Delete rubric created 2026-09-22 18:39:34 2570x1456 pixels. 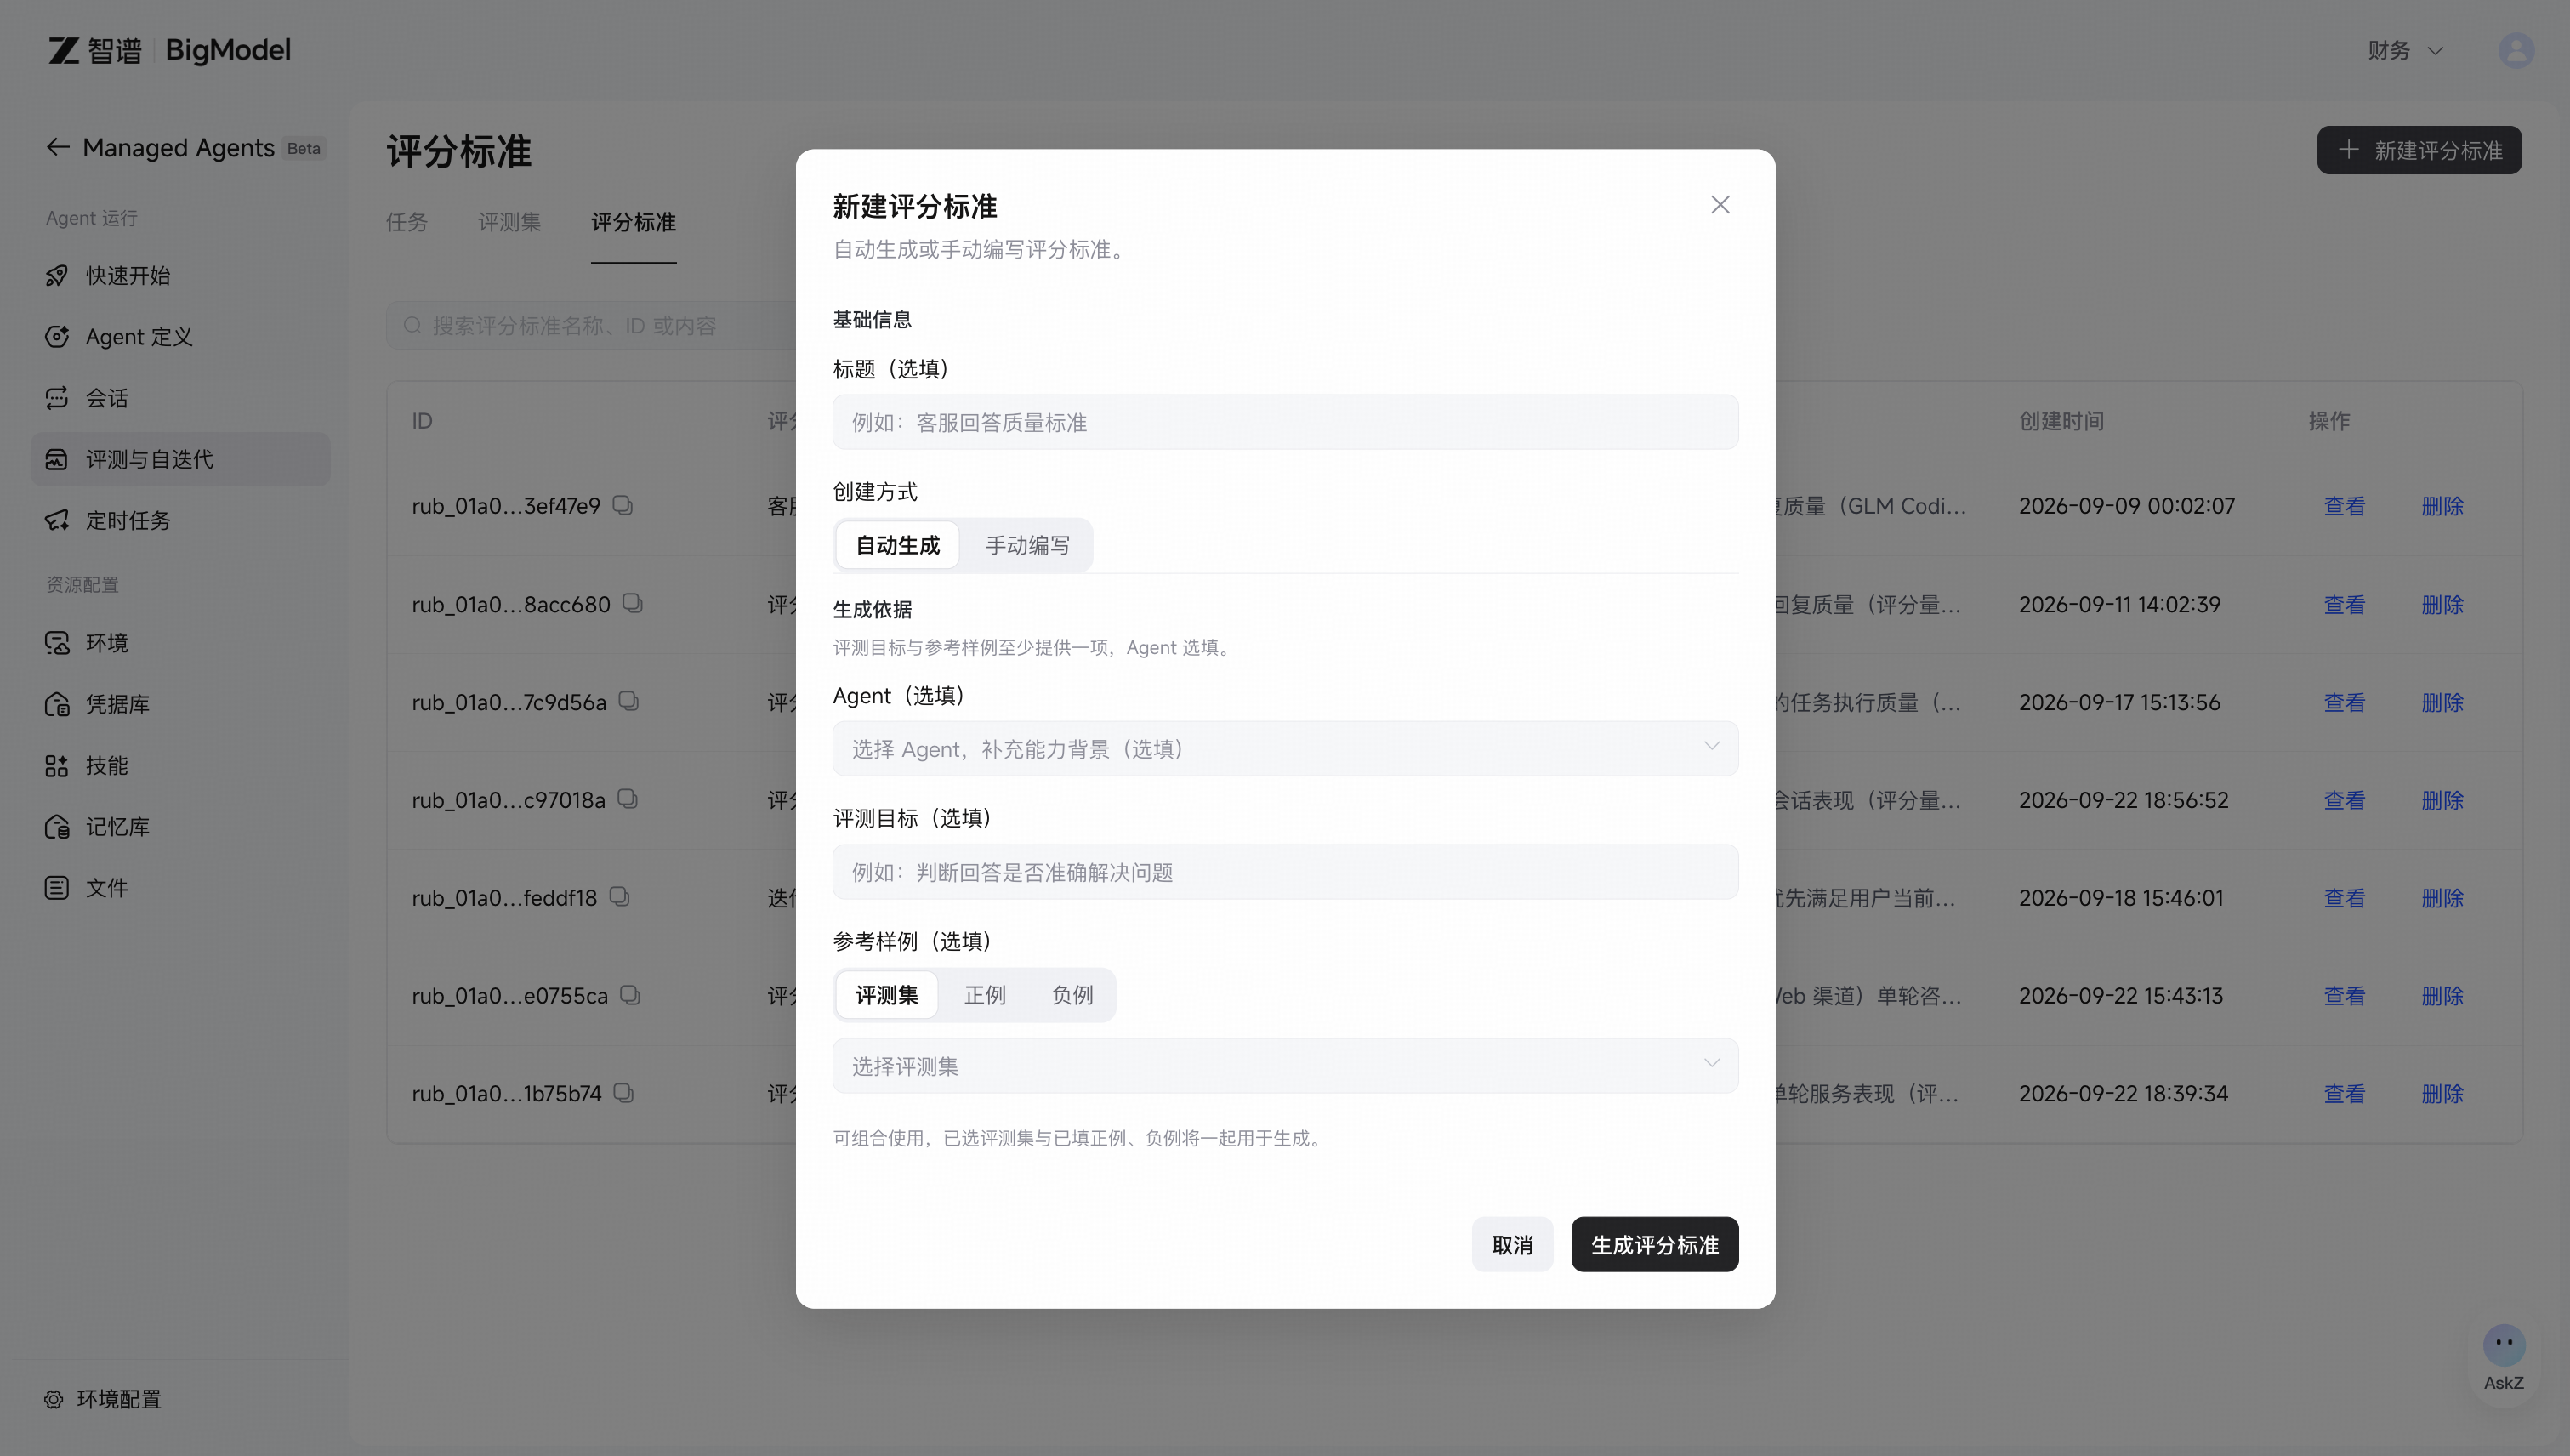click(x=2442, y=1094)
